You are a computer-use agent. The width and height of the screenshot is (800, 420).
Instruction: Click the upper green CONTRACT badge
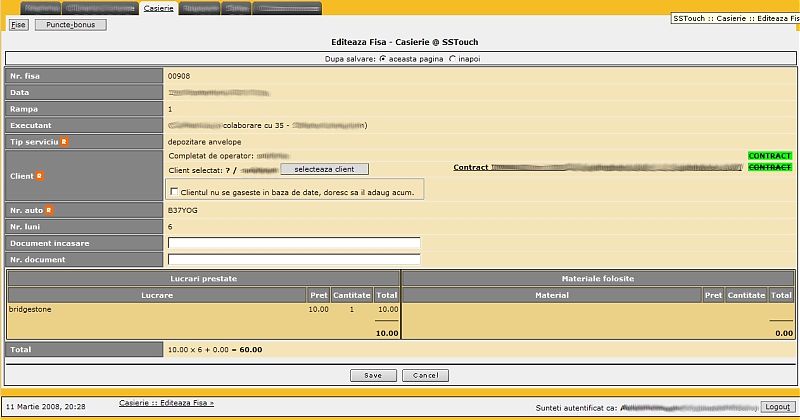click(770, 156)
